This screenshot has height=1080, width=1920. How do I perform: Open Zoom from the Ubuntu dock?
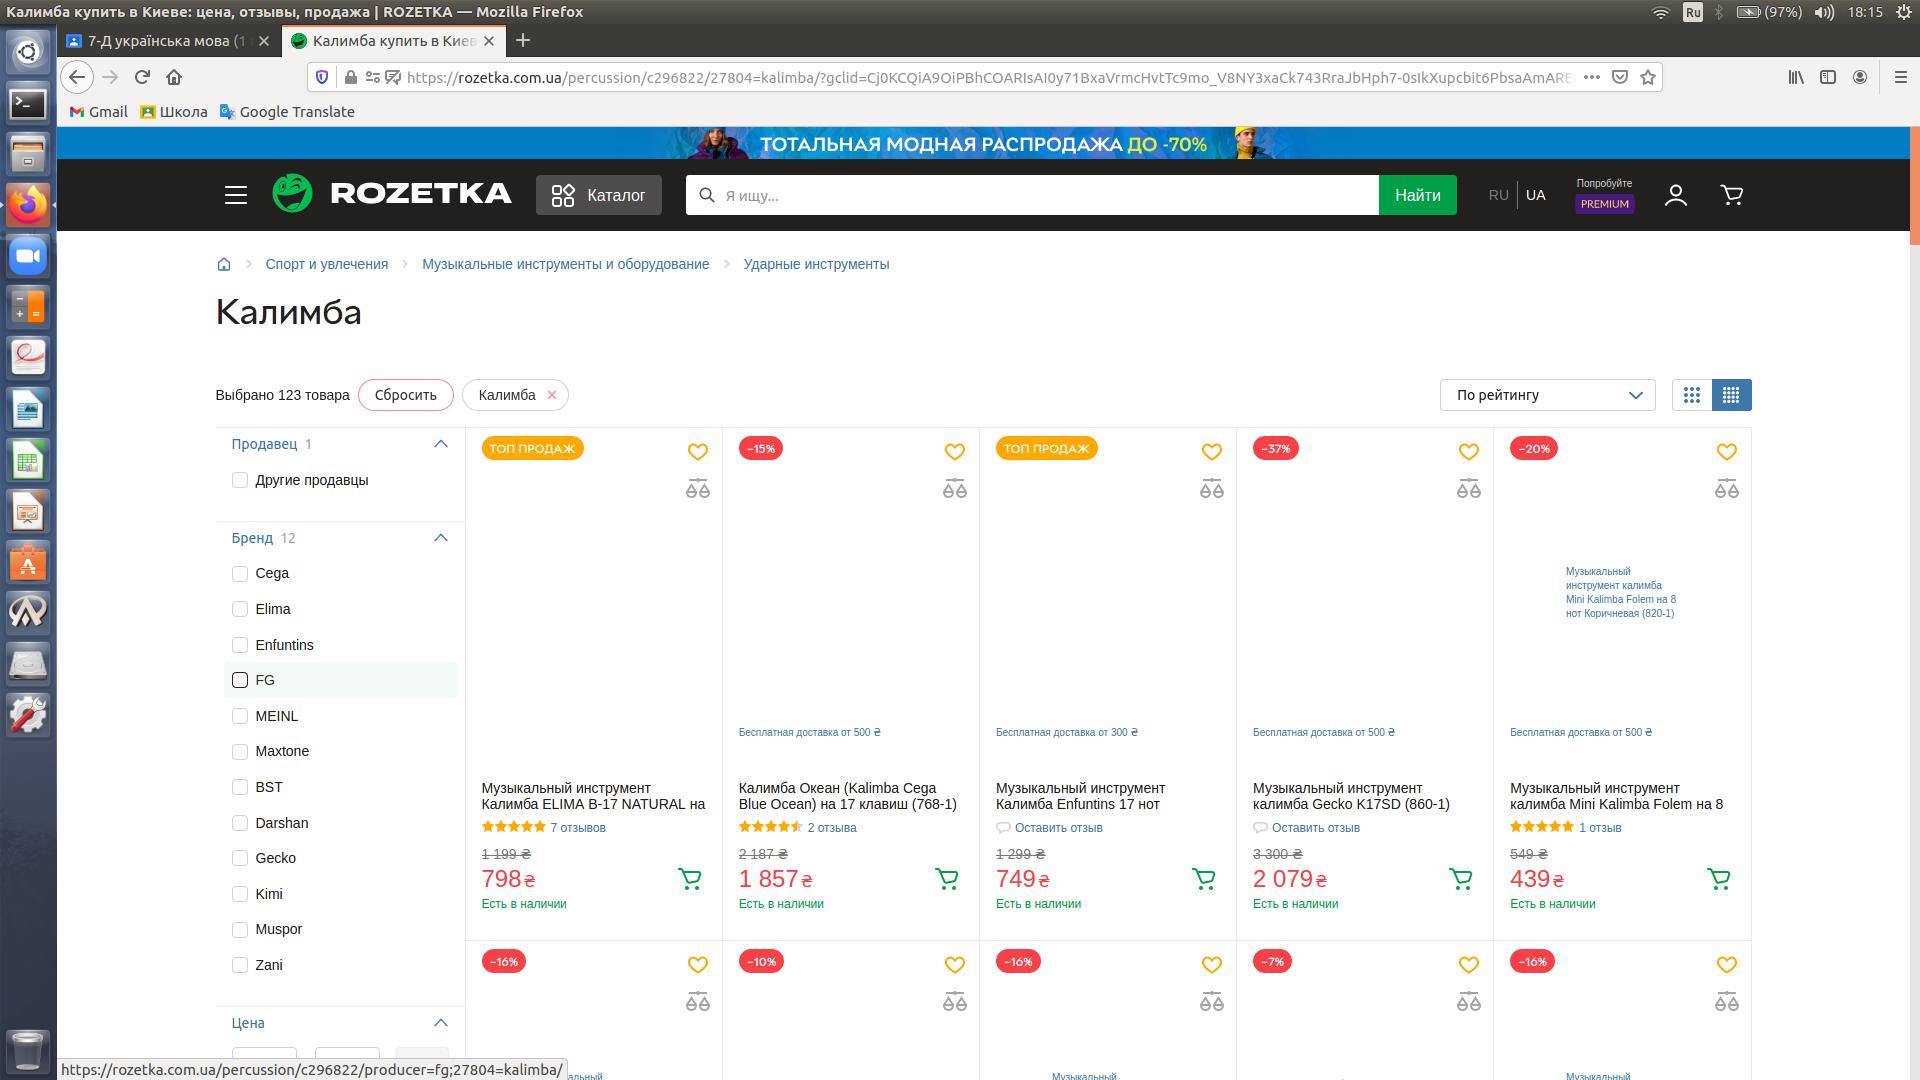click(x=28, y=256)
